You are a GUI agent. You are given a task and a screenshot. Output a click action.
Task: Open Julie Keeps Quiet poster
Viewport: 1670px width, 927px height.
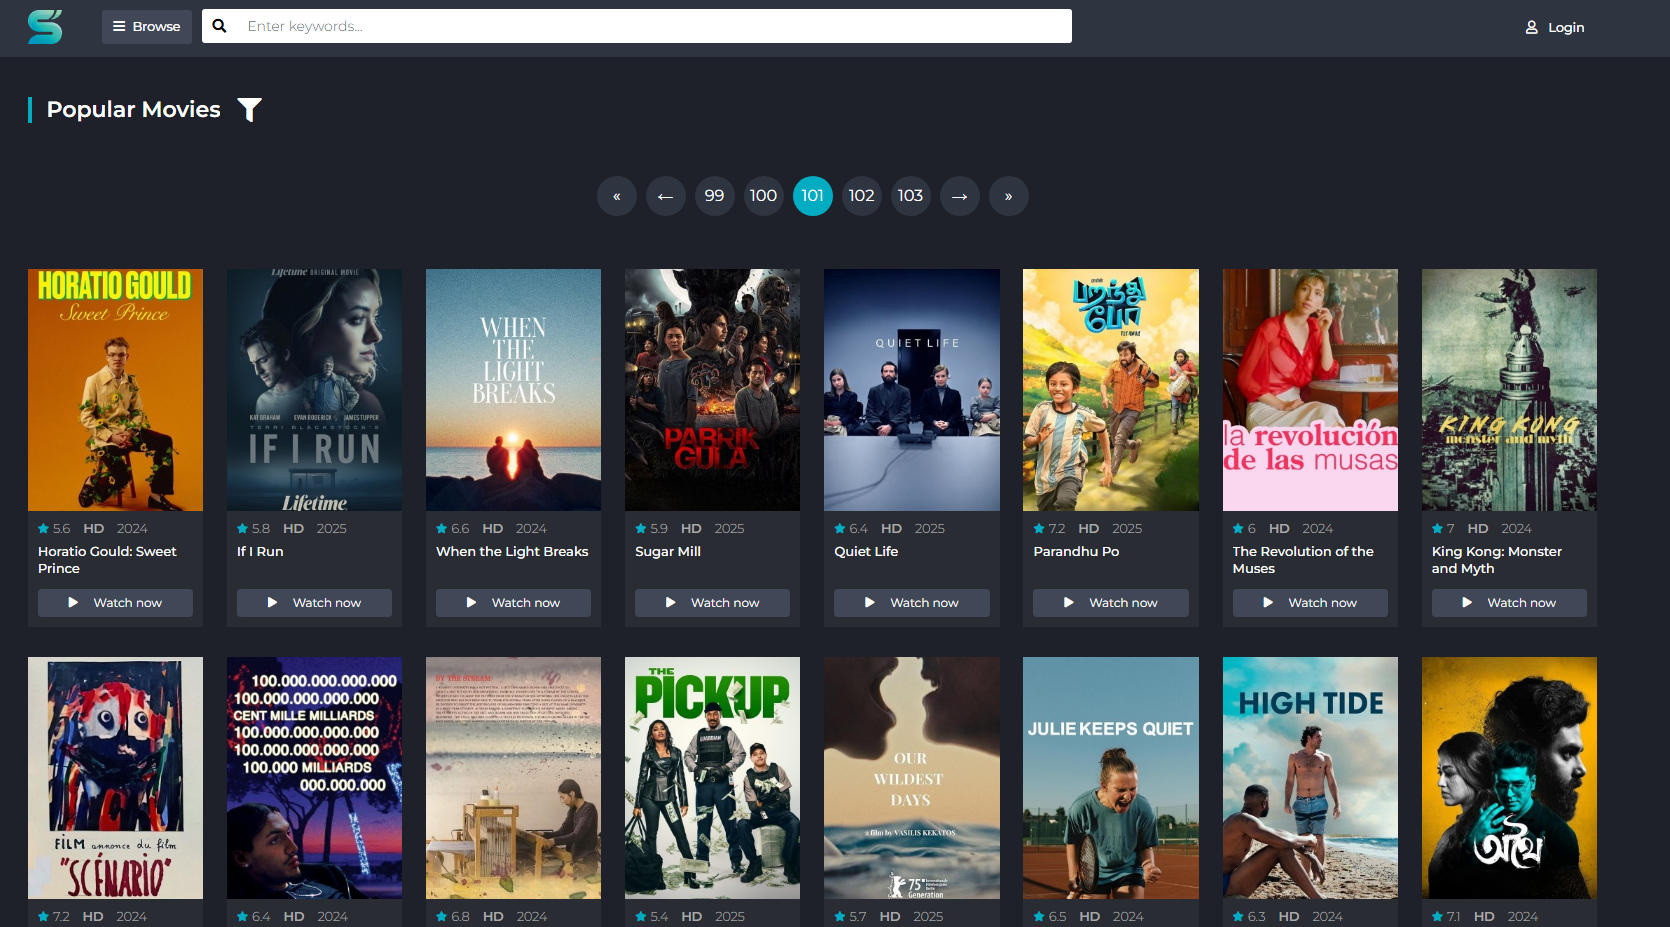[x=1111, y=778]
